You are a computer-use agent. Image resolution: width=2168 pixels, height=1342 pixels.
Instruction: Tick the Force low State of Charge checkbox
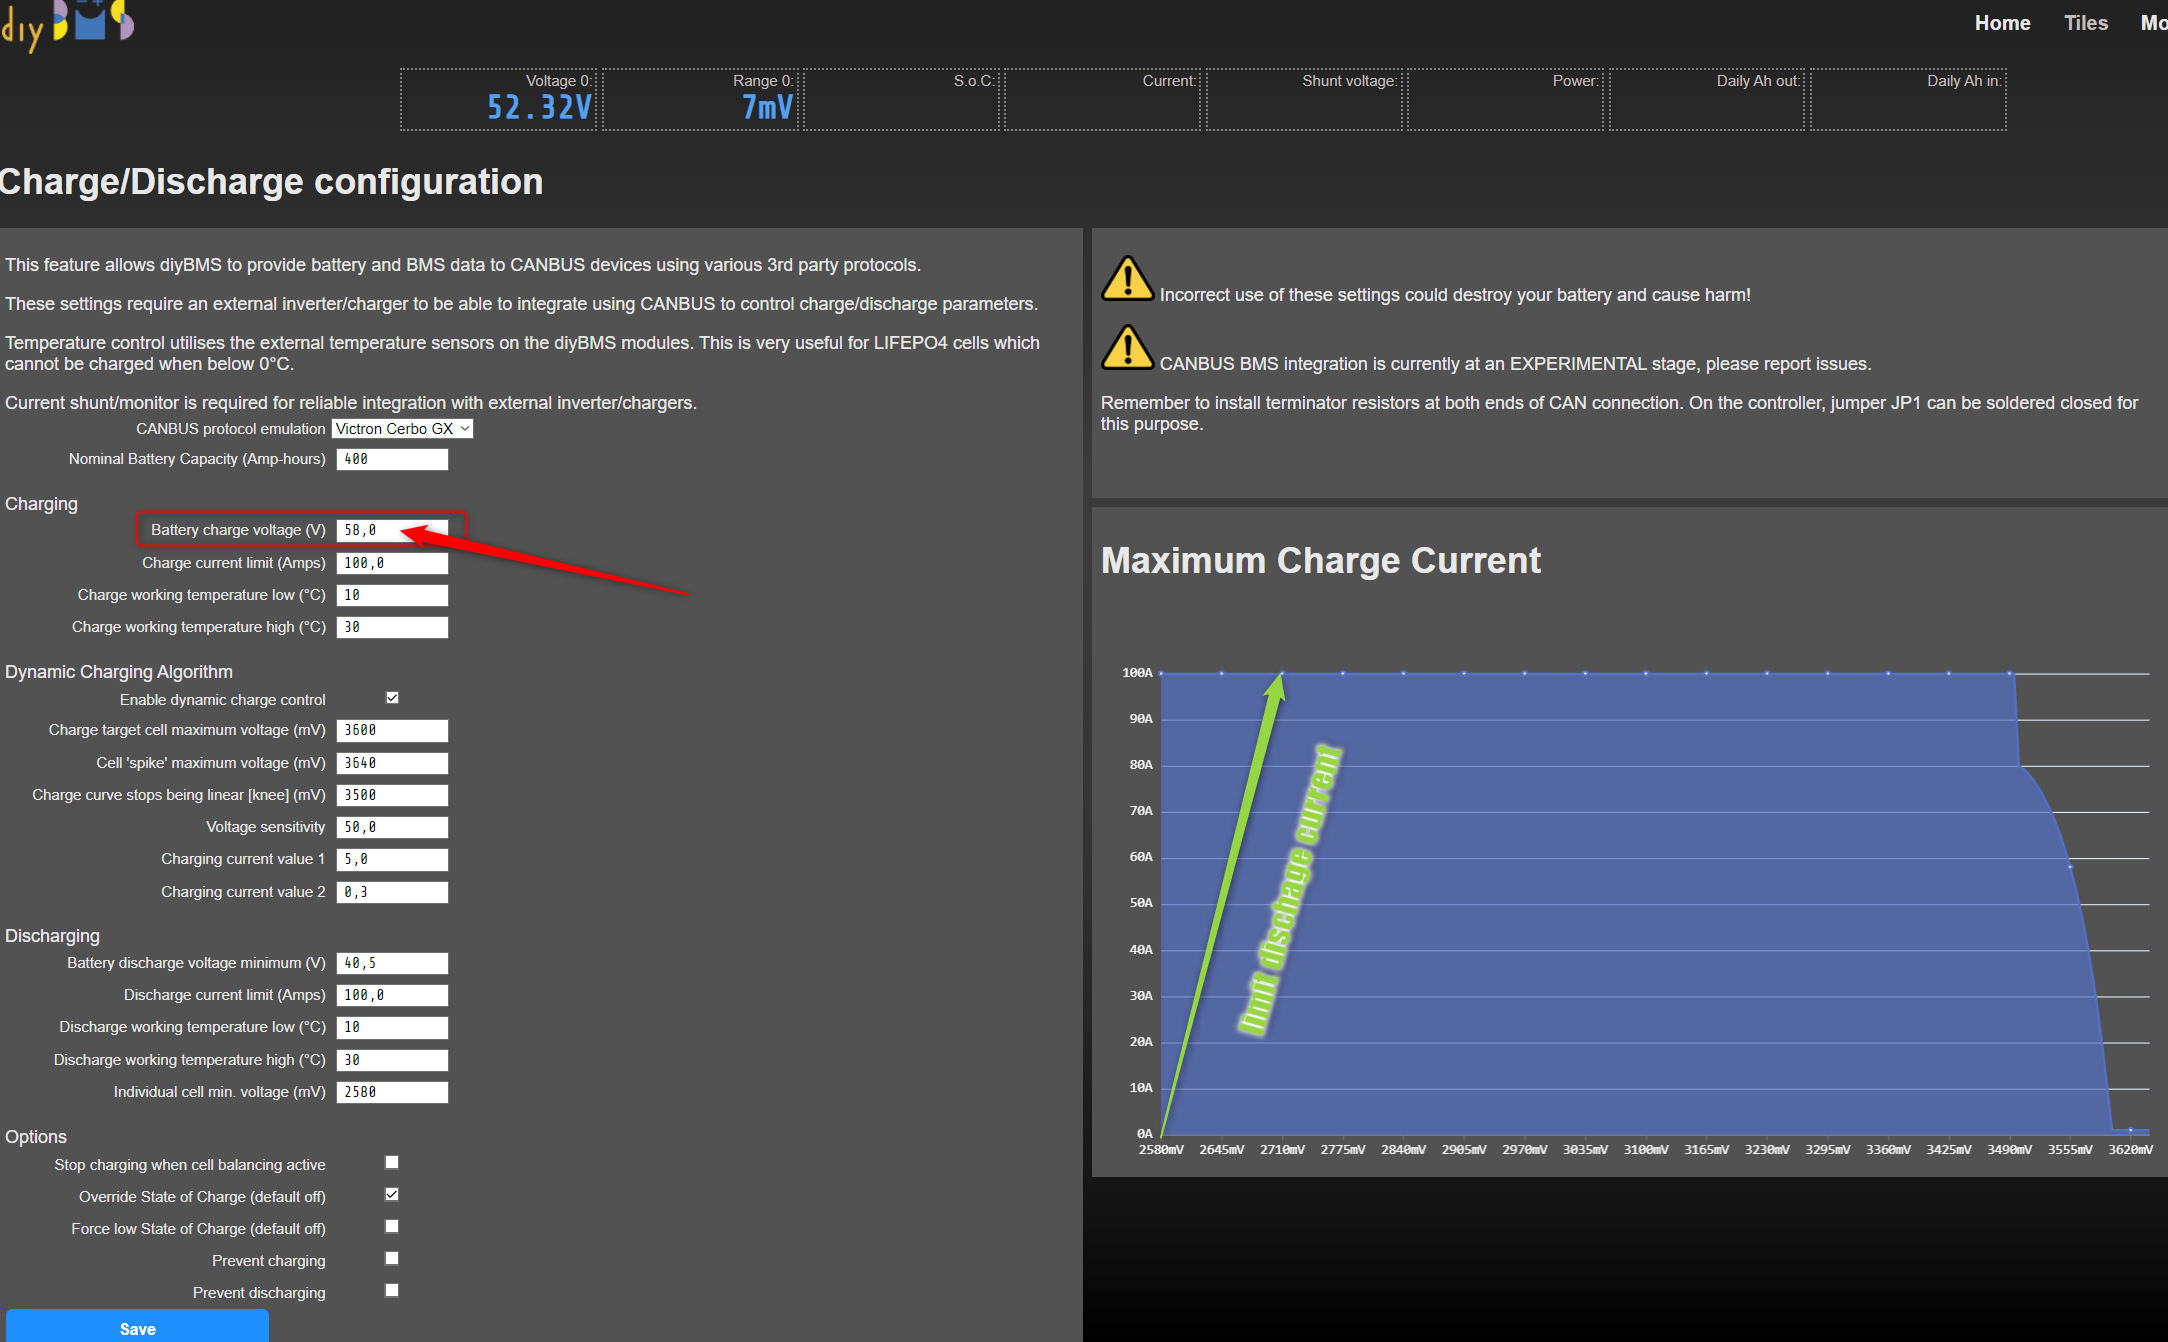click(392, 1227)
